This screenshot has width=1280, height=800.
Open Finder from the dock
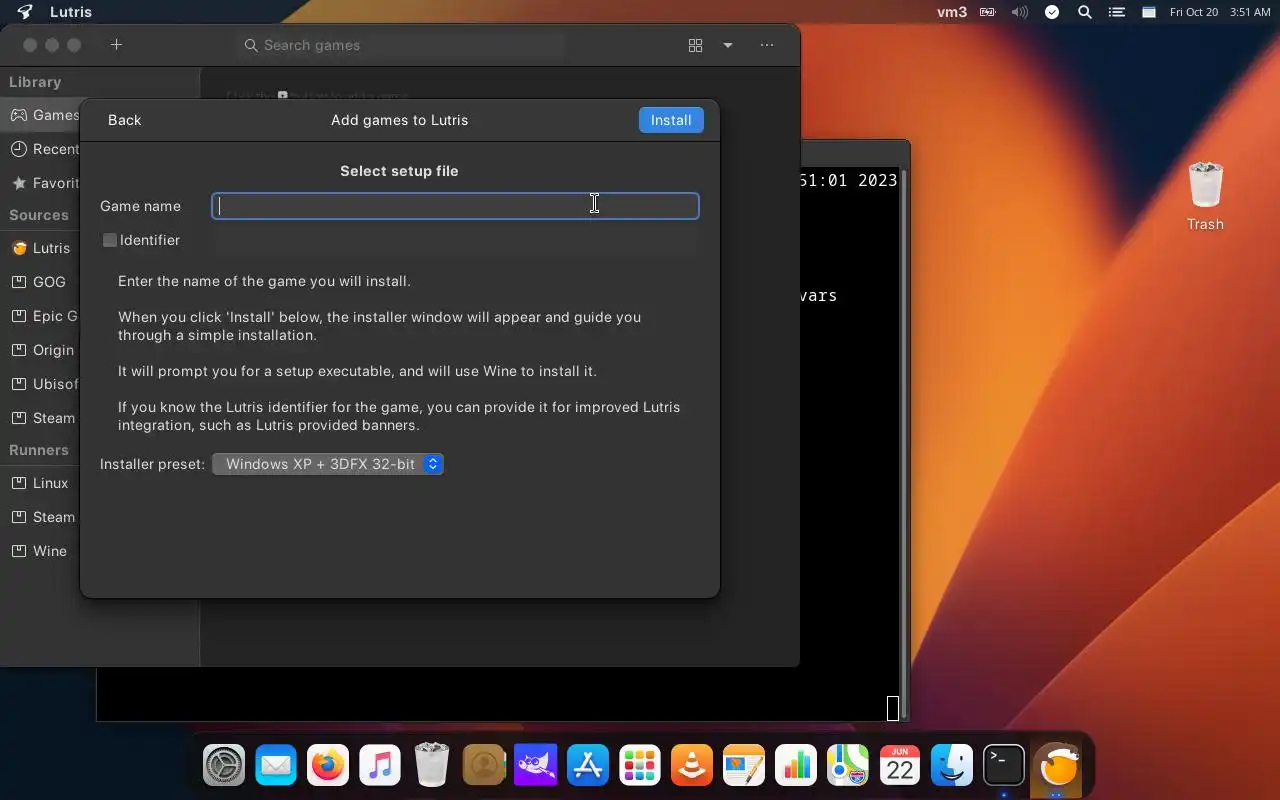click(952, 767)
